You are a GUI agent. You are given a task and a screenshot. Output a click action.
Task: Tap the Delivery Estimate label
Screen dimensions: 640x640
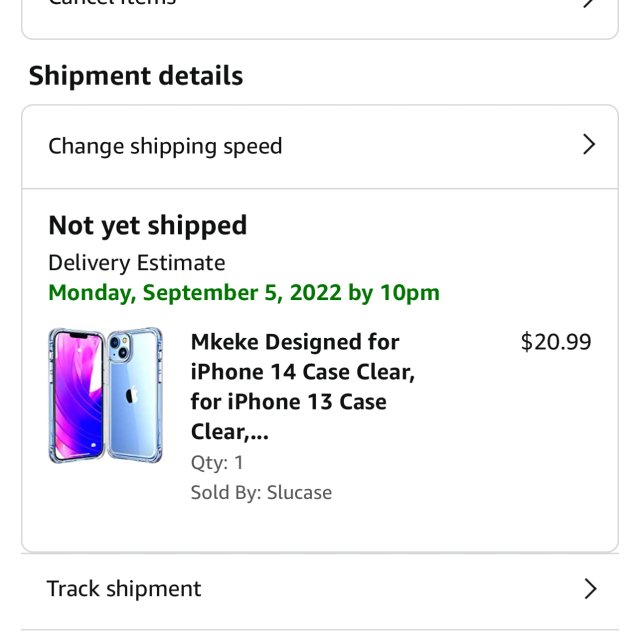[137, 263]
